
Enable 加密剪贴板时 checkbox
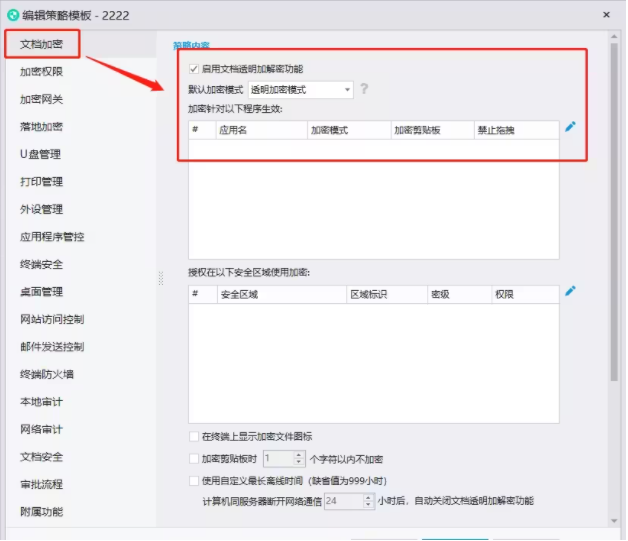(x=194, y=459)
